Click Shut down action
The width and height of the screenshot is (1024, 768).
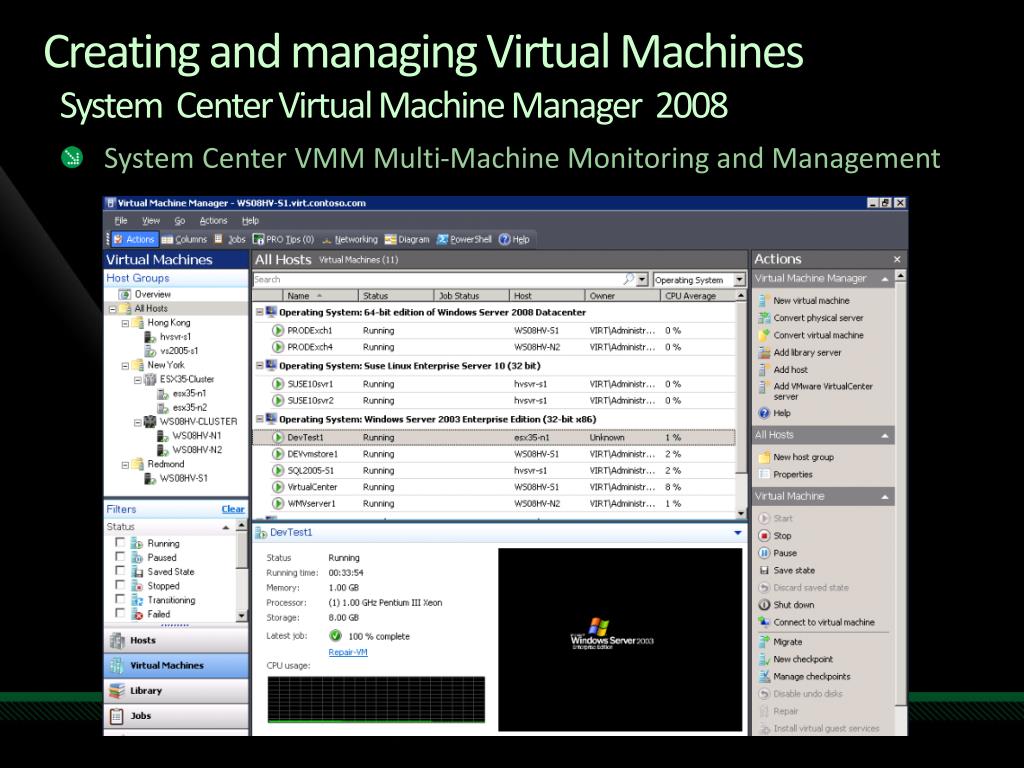(x=786, y=605)
